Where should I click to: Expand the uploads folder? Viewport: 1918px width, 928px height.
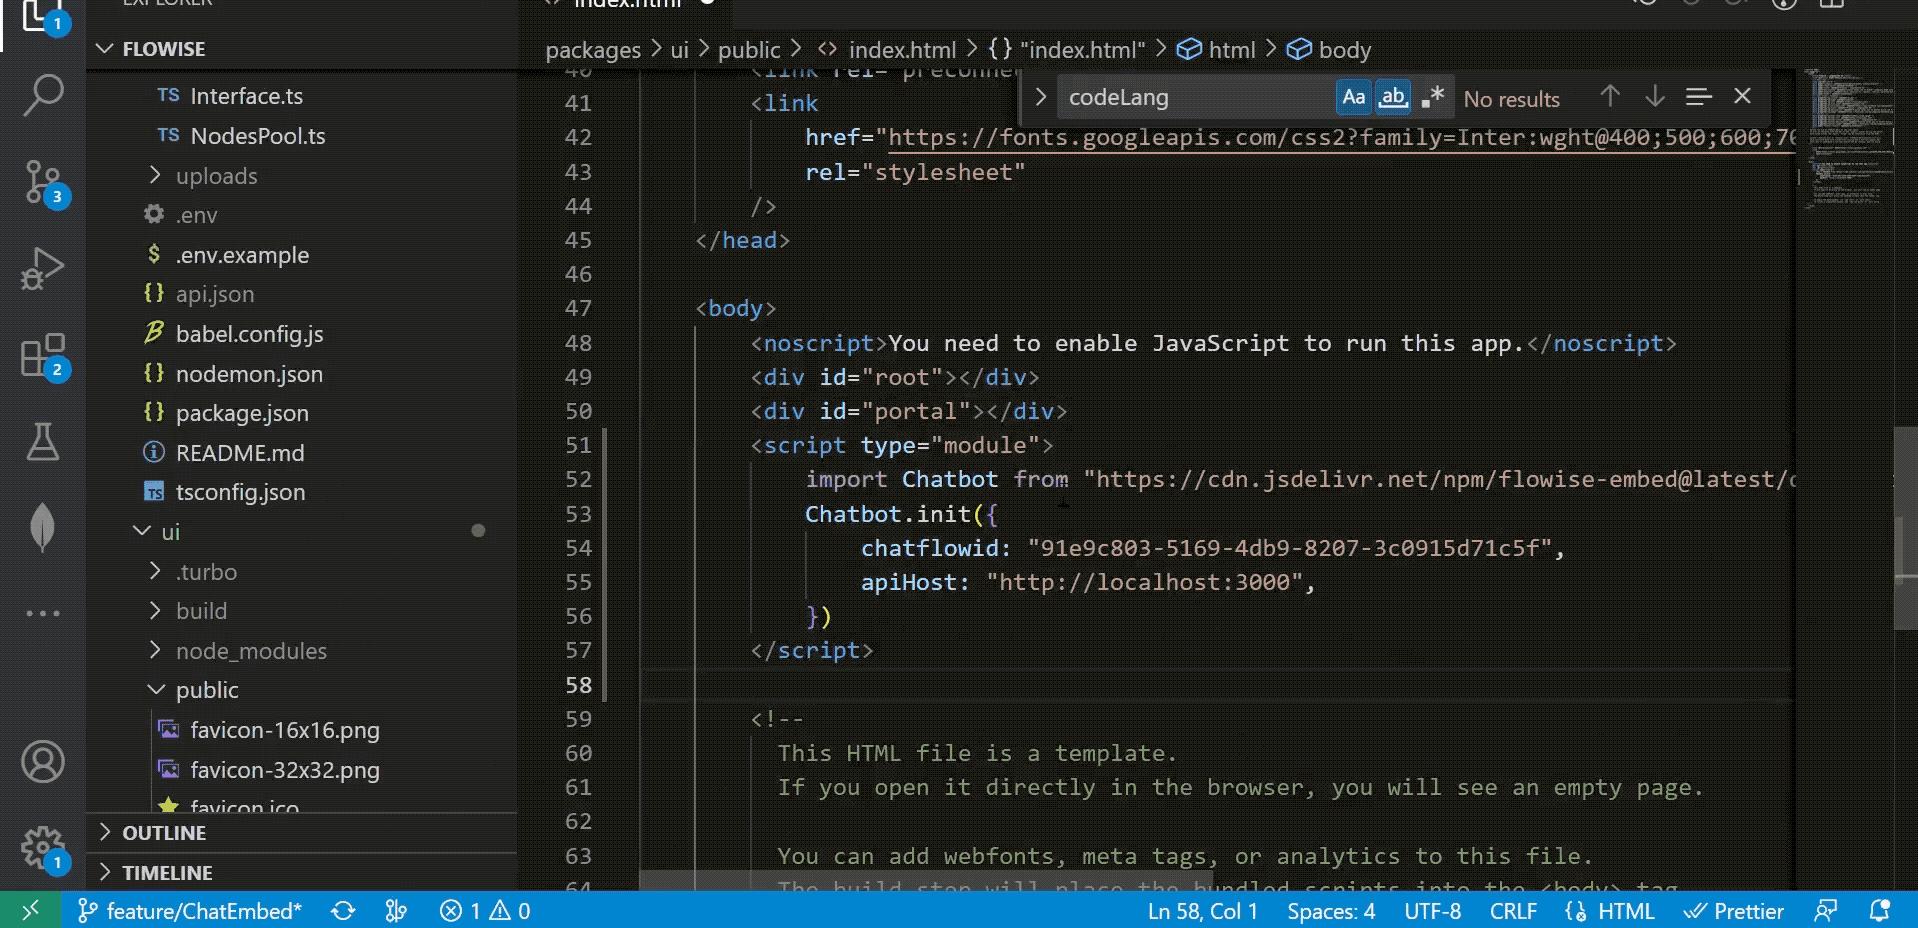(216, 176)
